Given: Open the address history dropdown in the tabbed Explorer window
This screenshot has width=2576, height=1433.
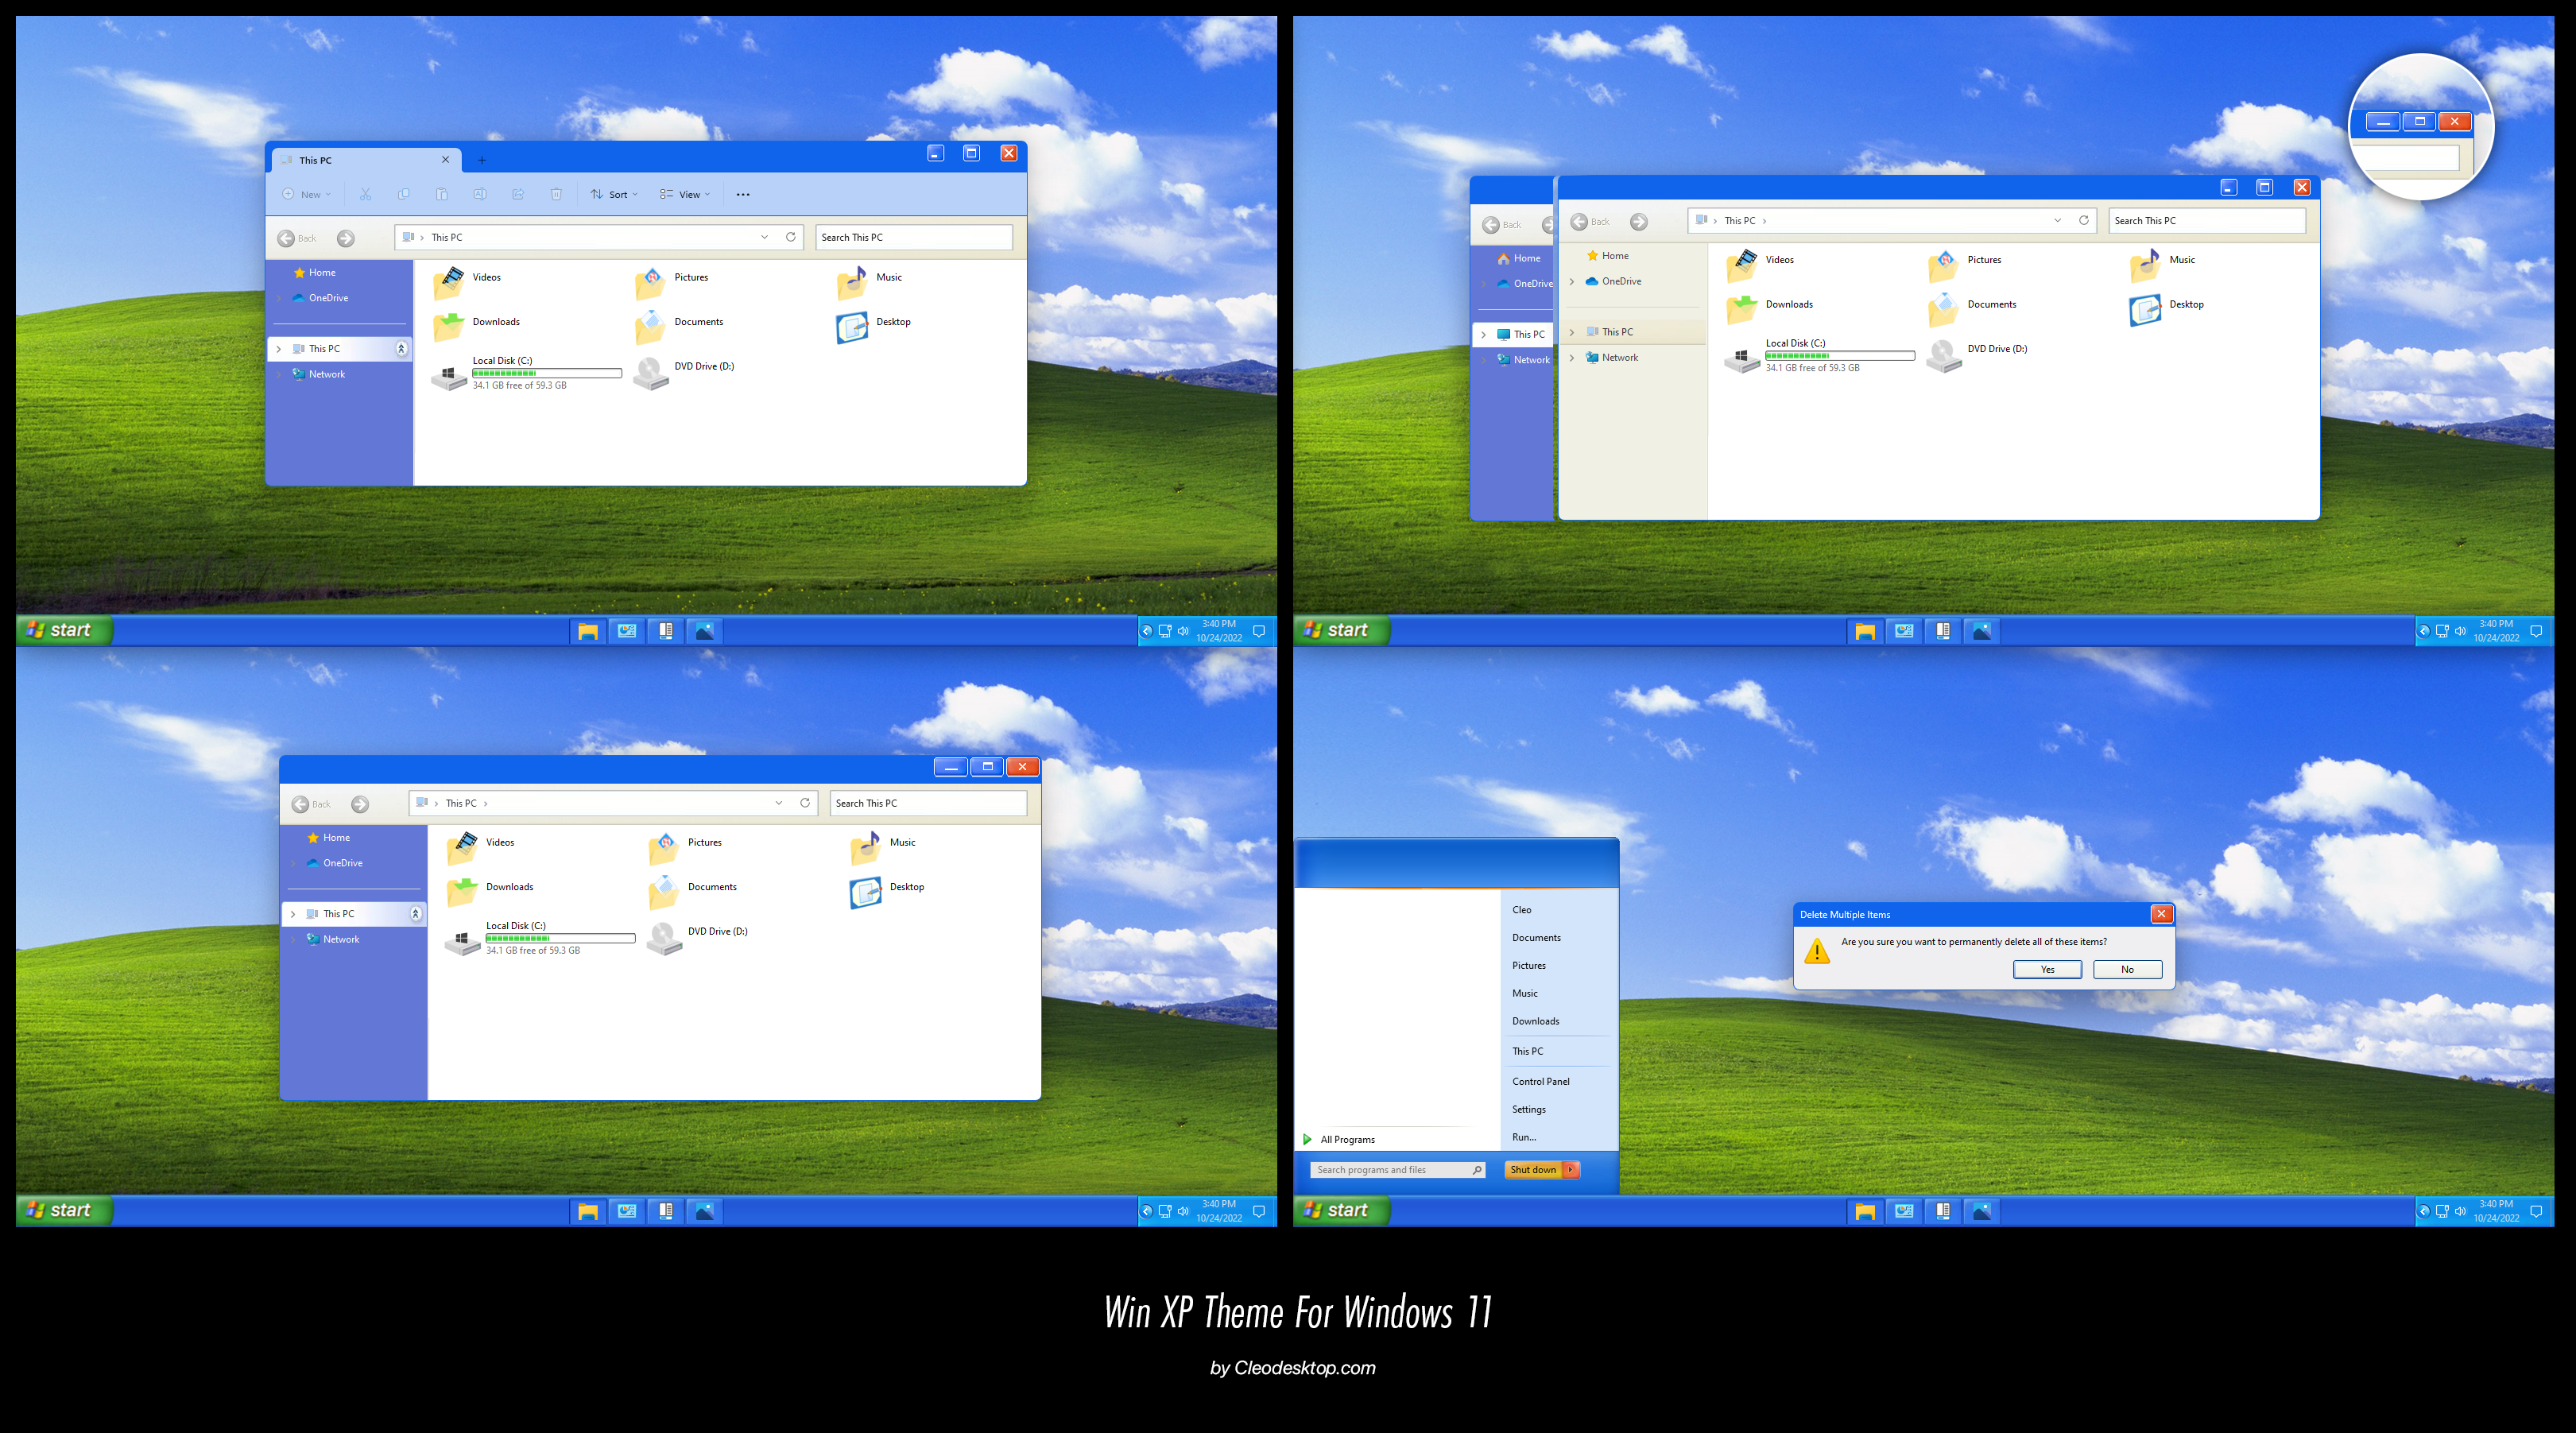Looking at the screenshot, I should pyautogui.click(x=764, y=237).
